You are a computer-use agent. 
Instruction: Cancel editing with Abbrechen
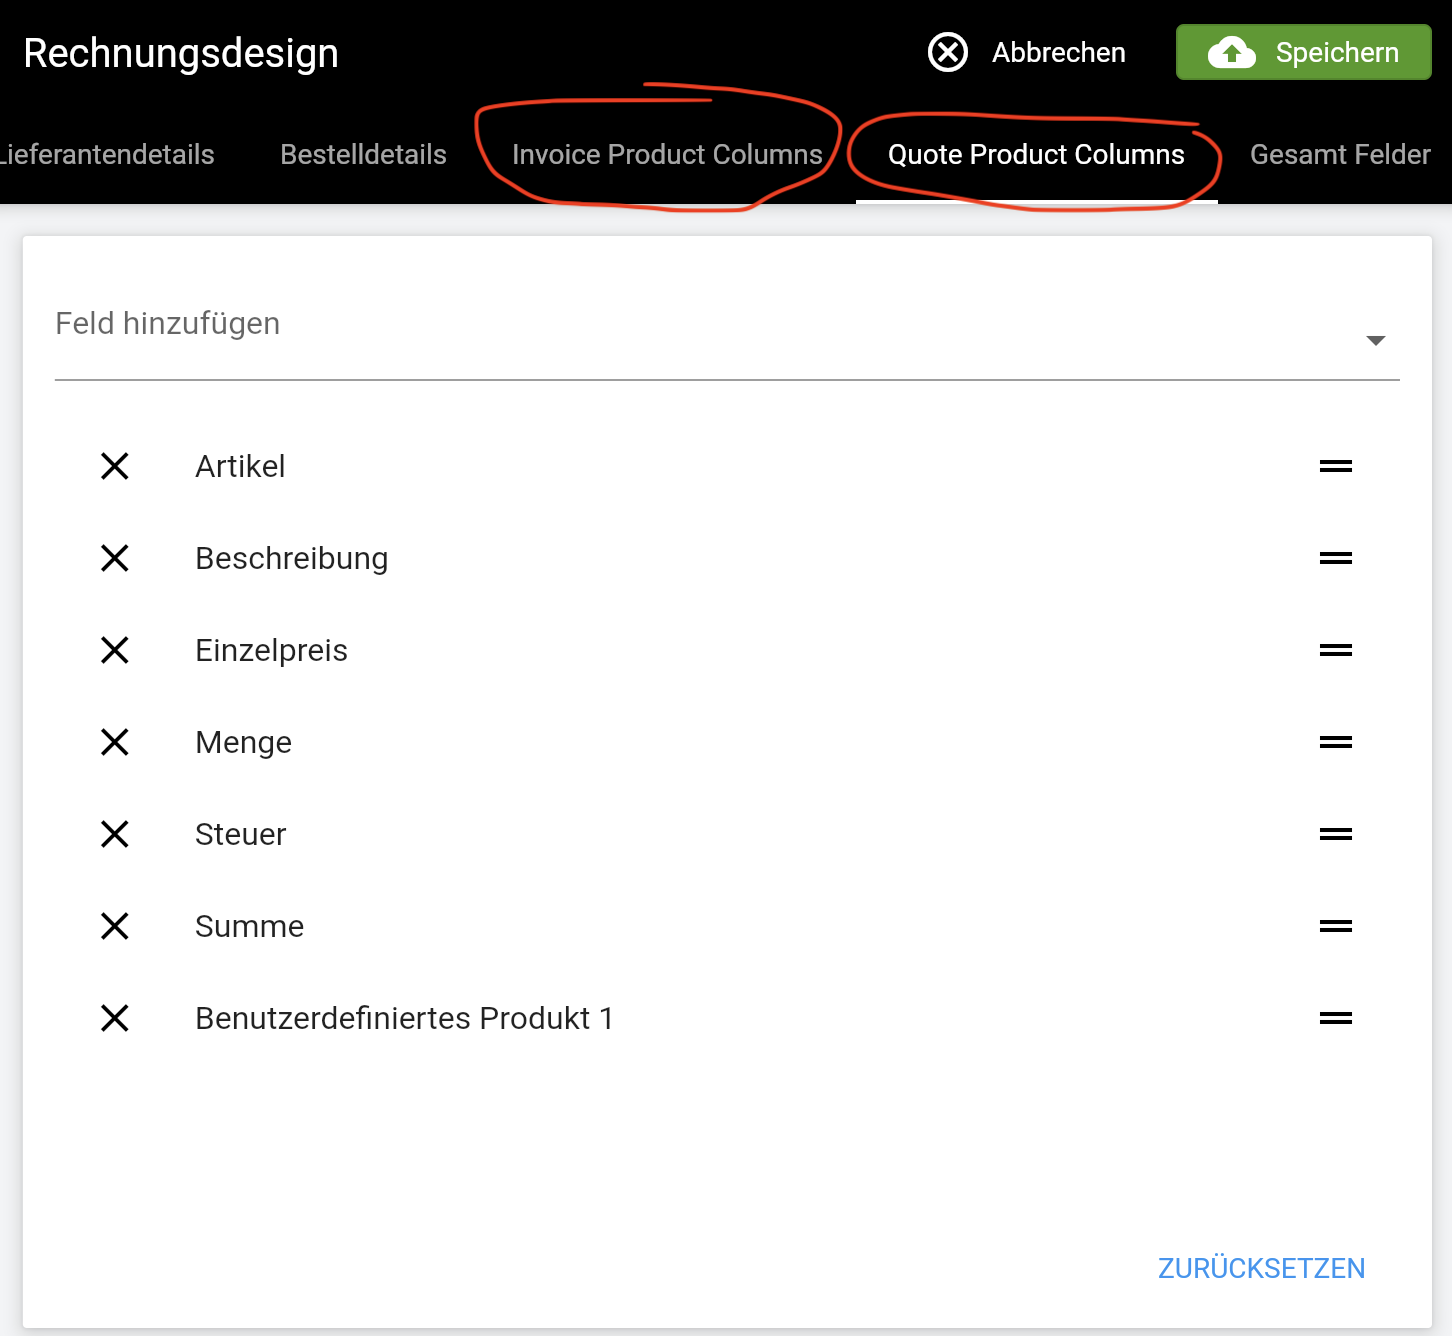(1027, 52)
